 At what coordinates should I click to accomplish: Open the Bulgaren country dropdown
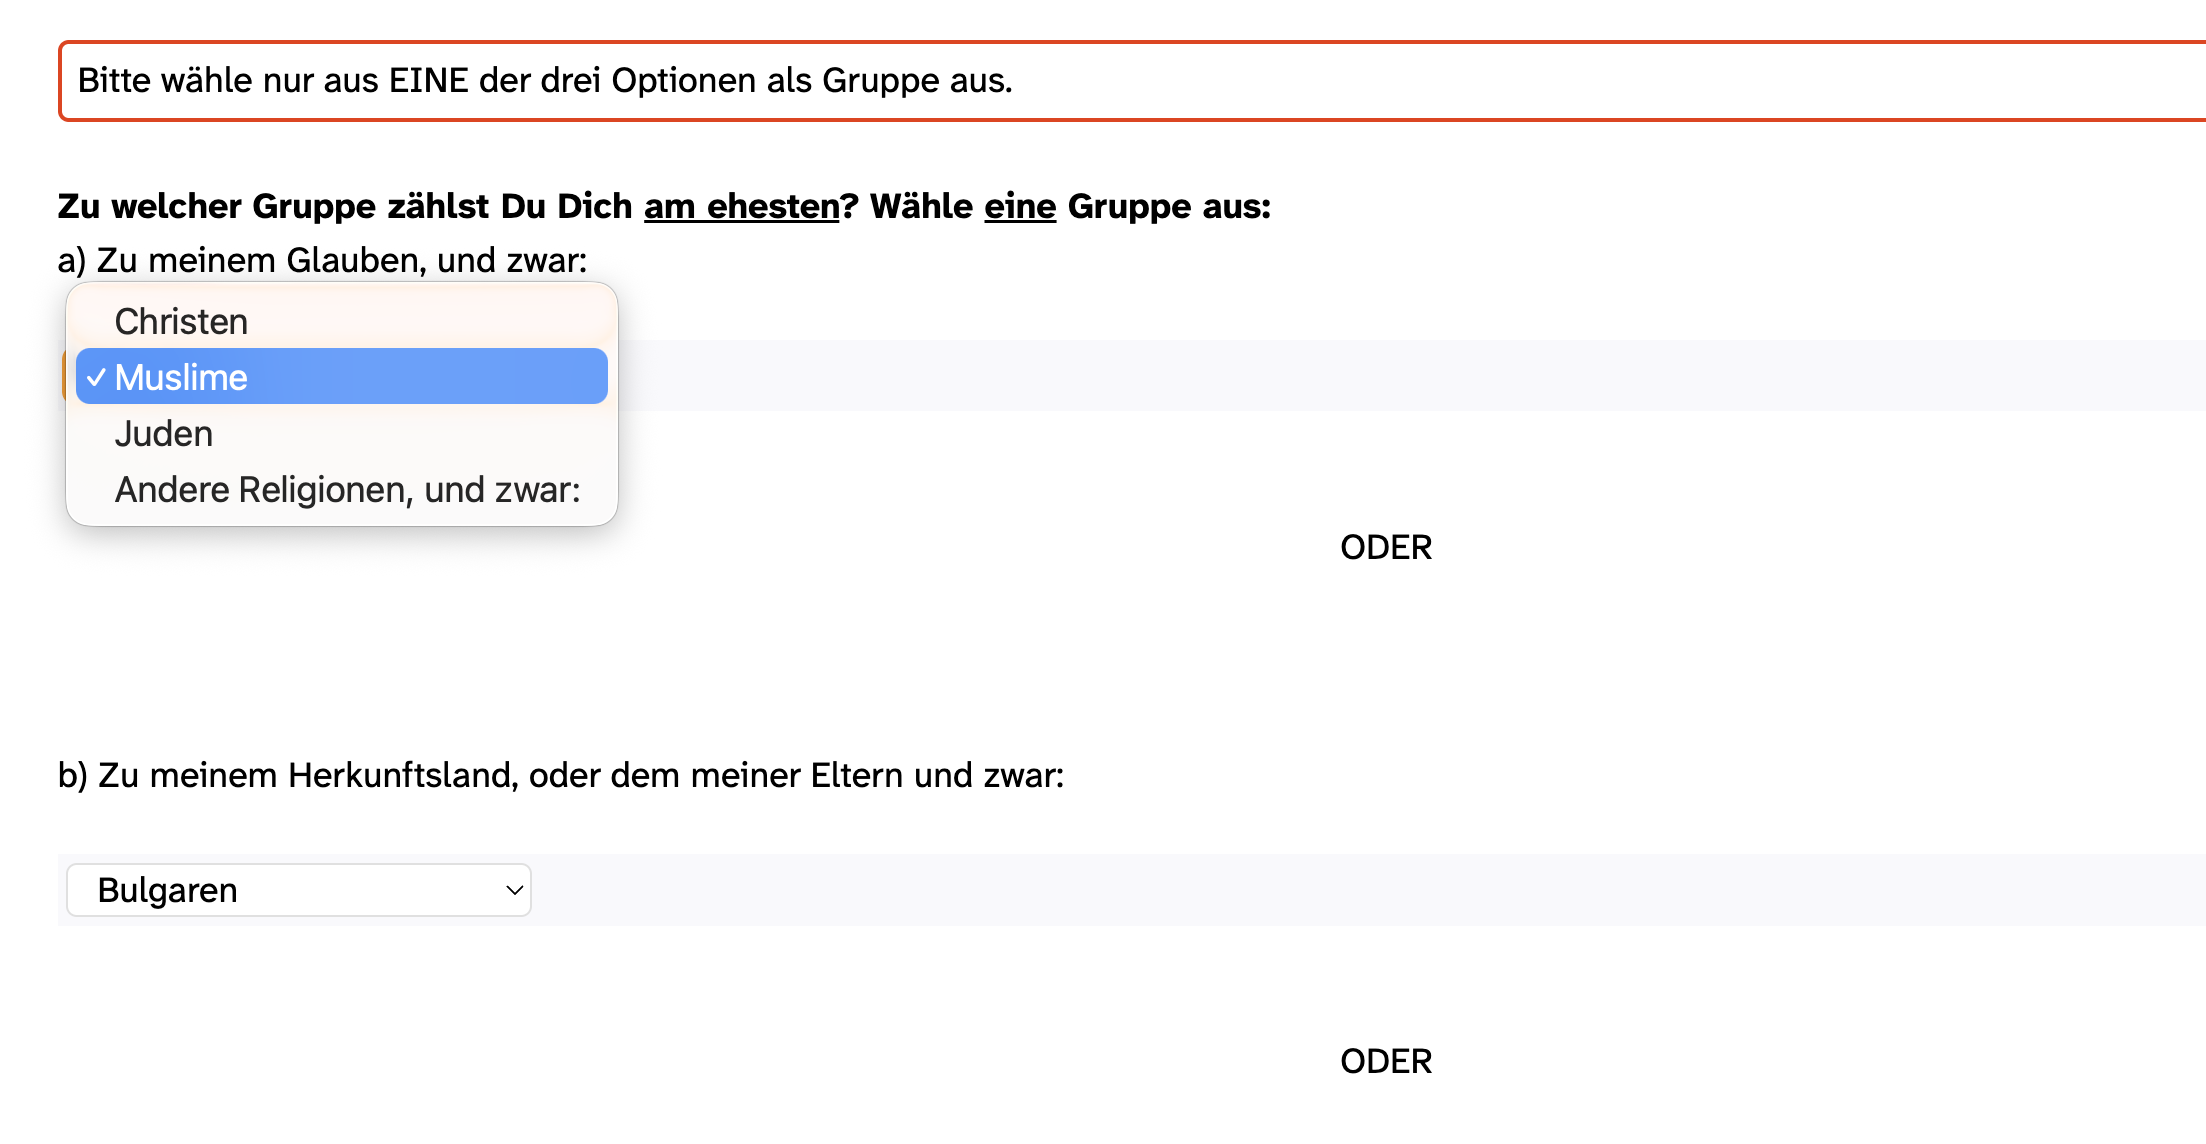point(298,890)
